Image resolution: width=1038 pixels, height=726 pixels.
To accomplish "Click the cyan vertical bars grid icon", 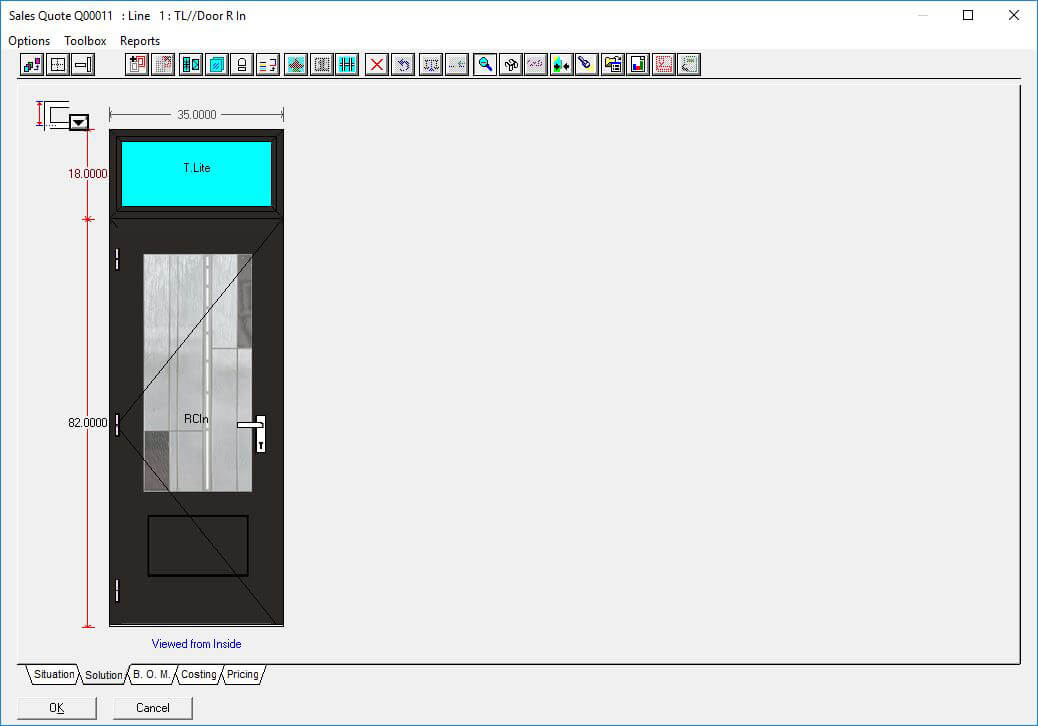I will tap(347, 65).
